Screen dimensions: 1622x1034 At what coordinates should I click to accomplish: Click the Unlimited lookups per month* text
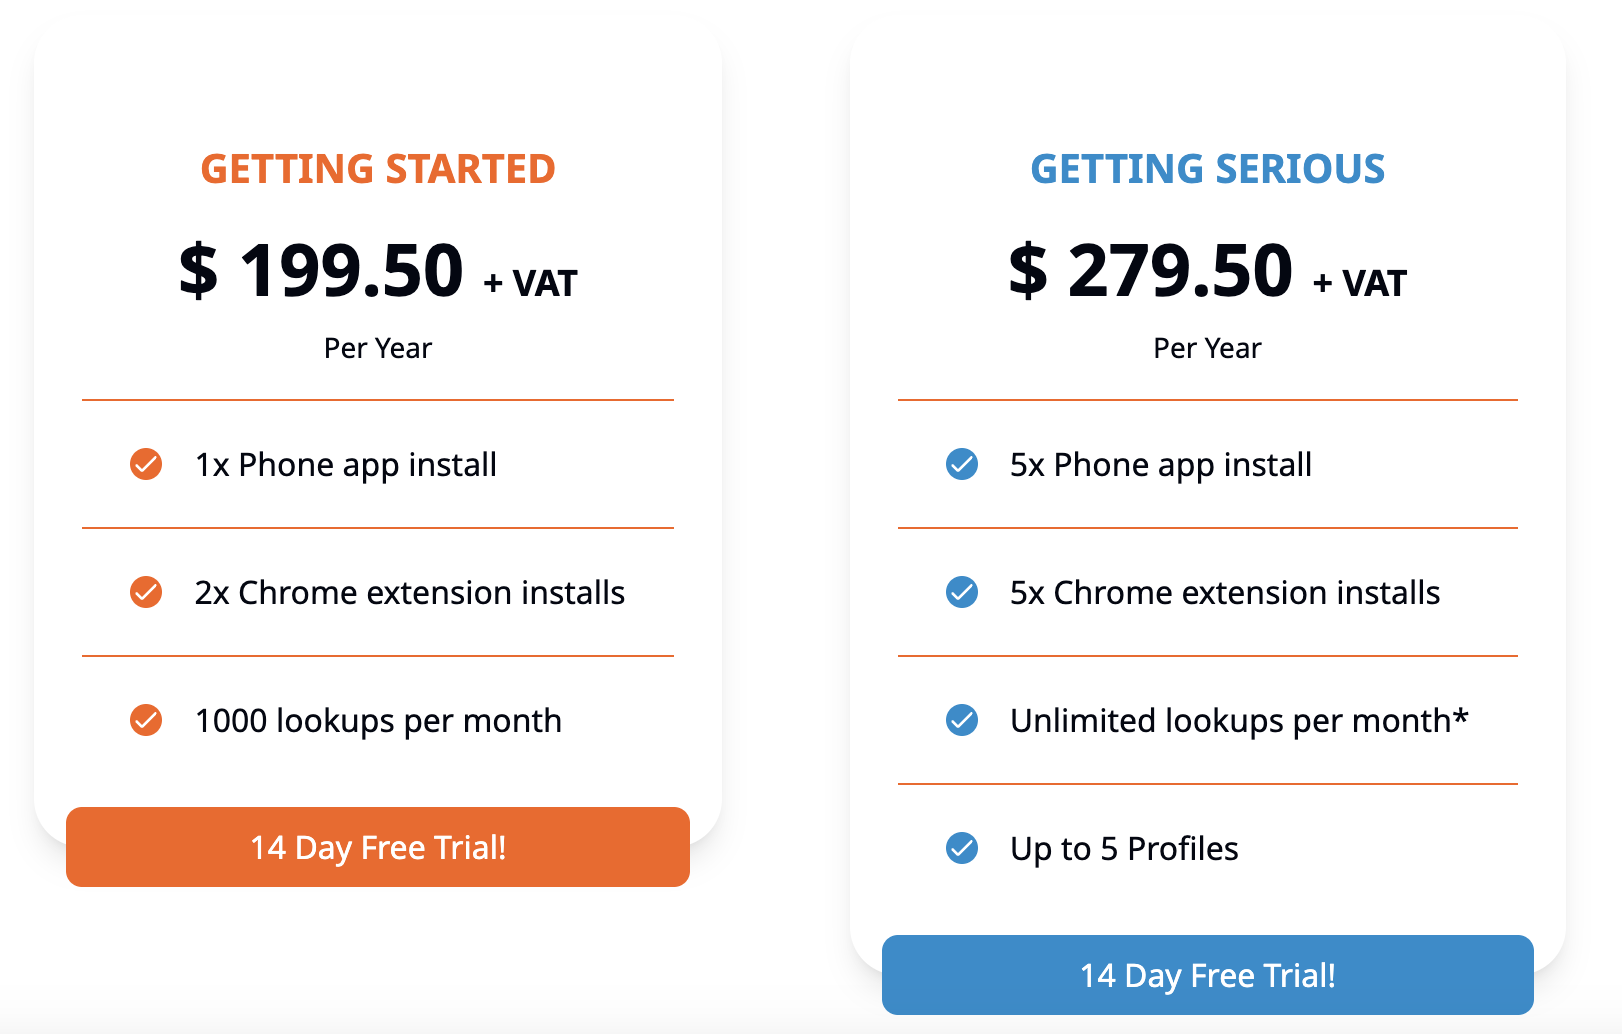(x=1240, y=721)
